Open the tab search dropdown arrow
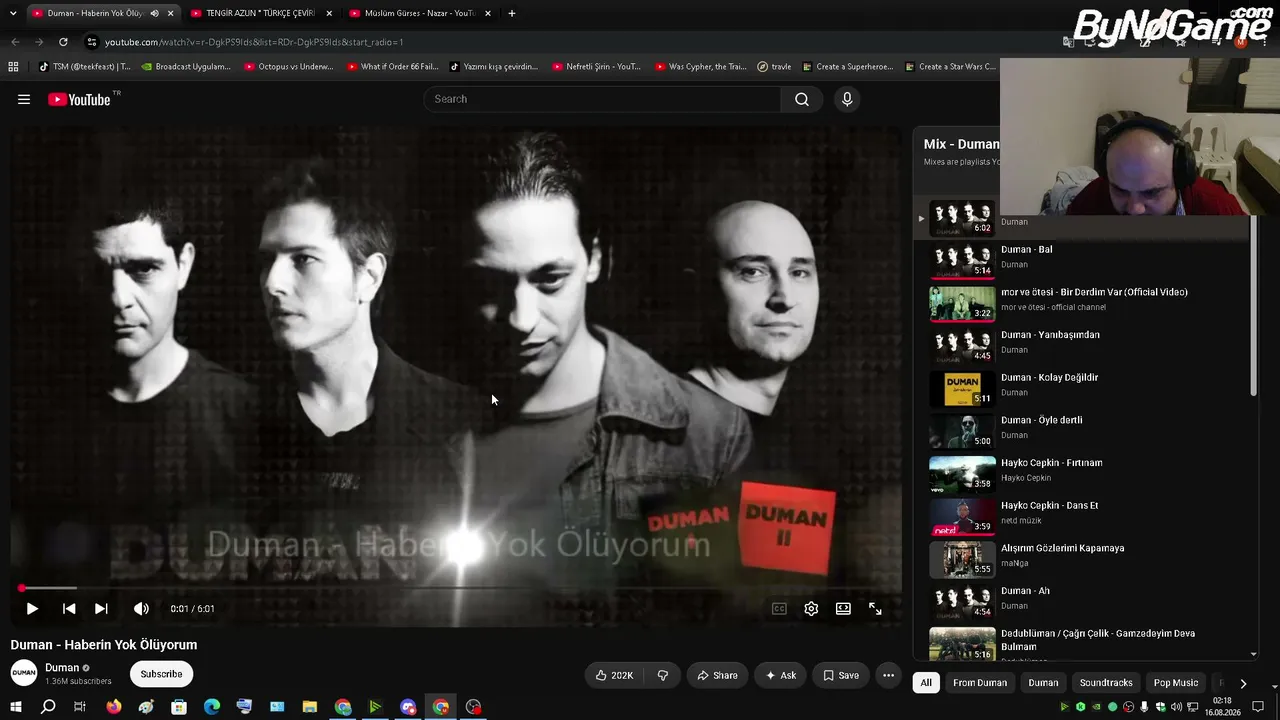1280x720 pixels. [13, 13]
